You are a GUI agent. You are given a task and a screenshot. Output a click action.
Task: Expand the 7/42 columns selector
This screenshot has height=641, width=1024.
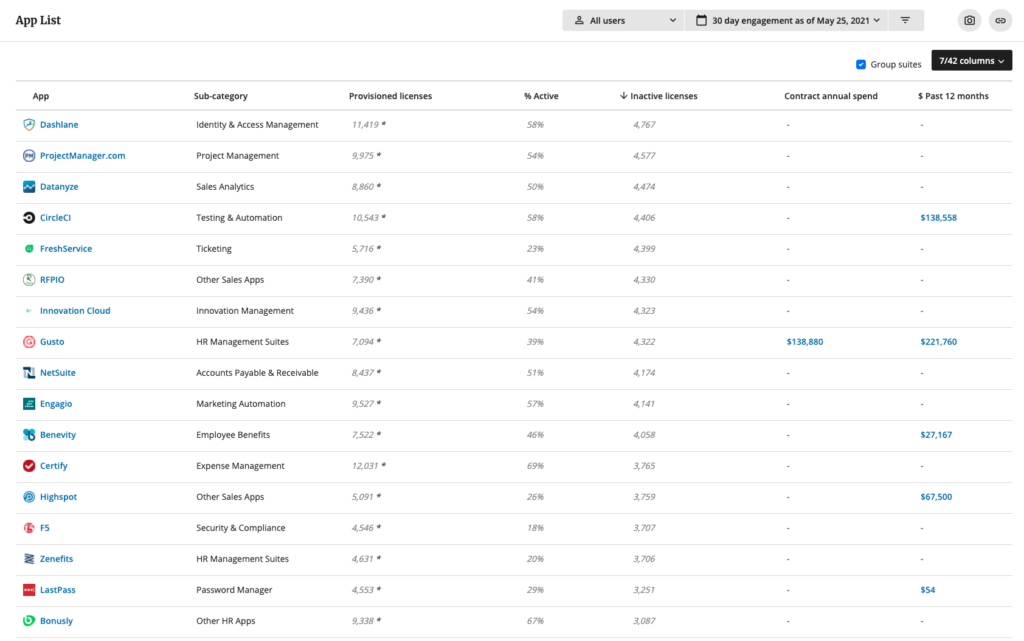971,60
